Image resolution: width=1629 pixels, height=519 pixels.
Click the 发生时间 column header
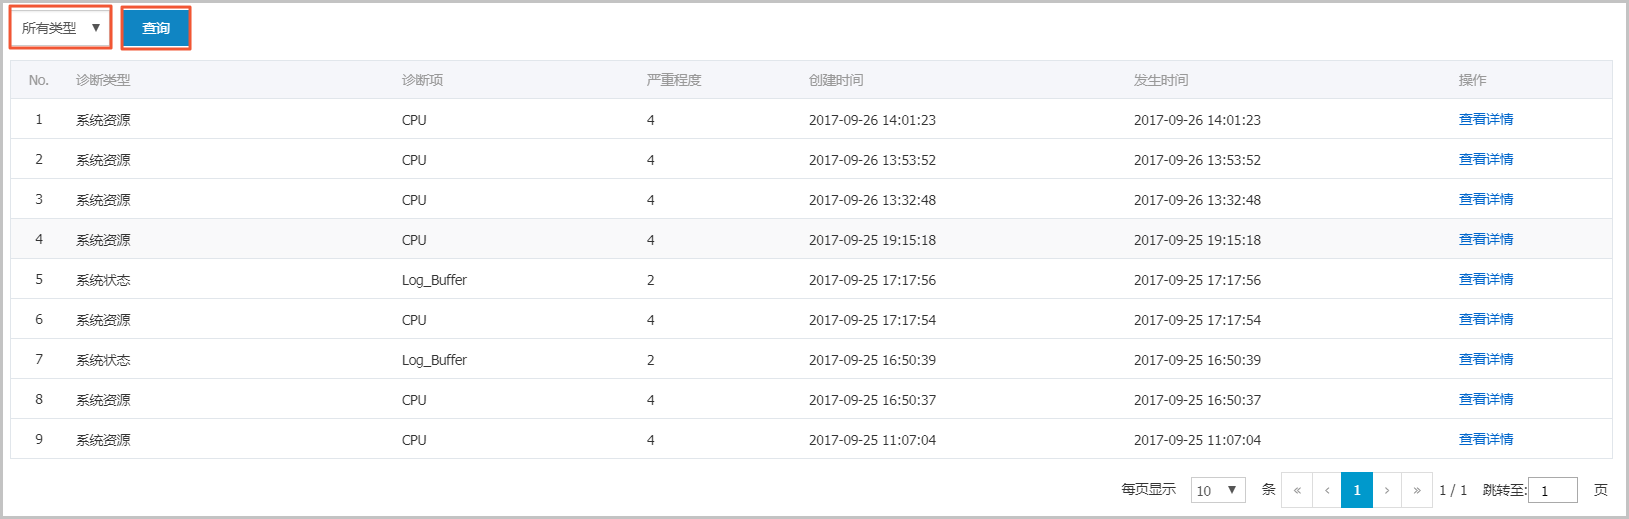click(1161, 80)
